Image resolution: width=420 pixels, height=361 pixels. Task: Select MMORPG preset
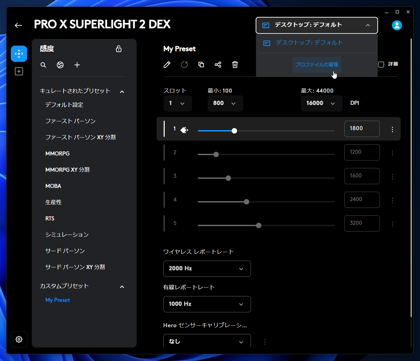[x=57, y=154]
